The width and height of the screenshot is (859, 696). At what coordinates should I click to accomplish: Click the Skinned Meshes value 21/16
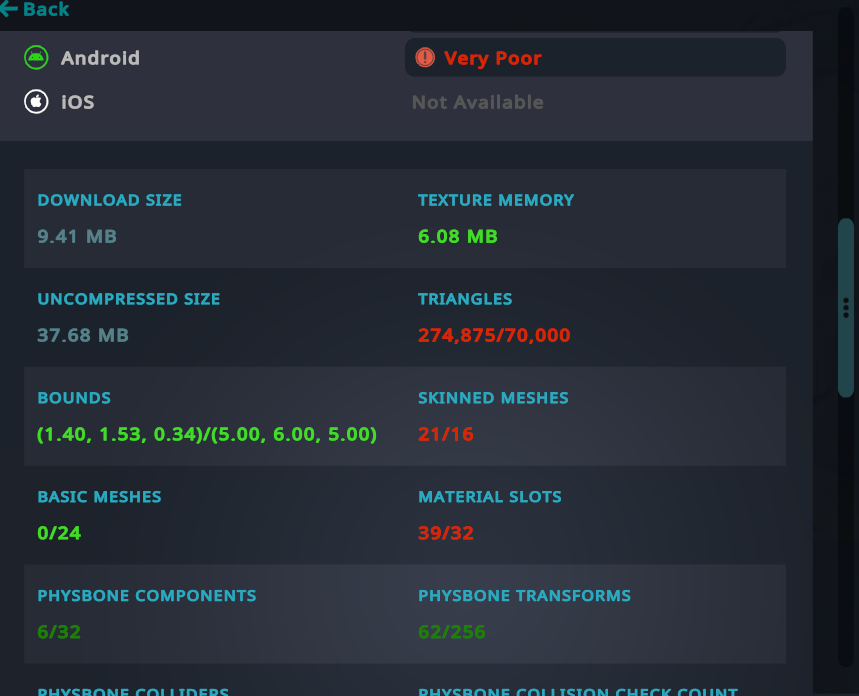coord(446,434)
